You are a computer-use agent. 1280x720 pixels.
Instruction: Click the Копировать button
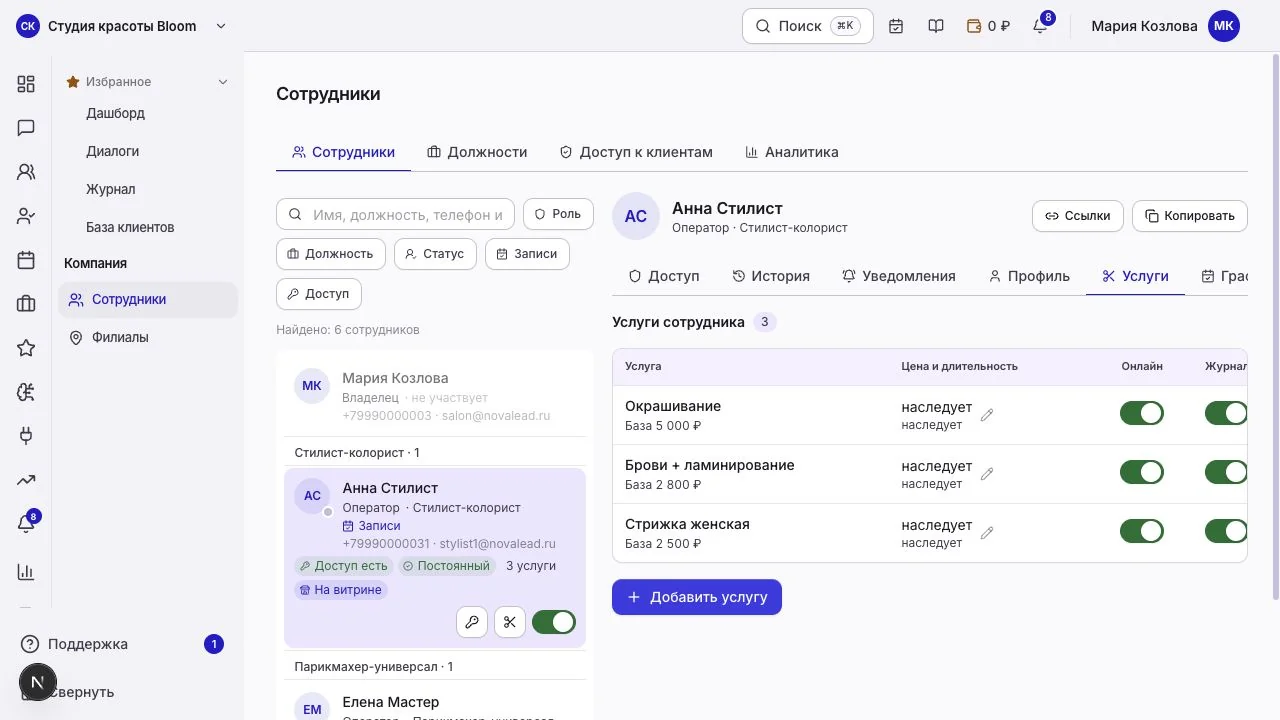[1190, 216]
